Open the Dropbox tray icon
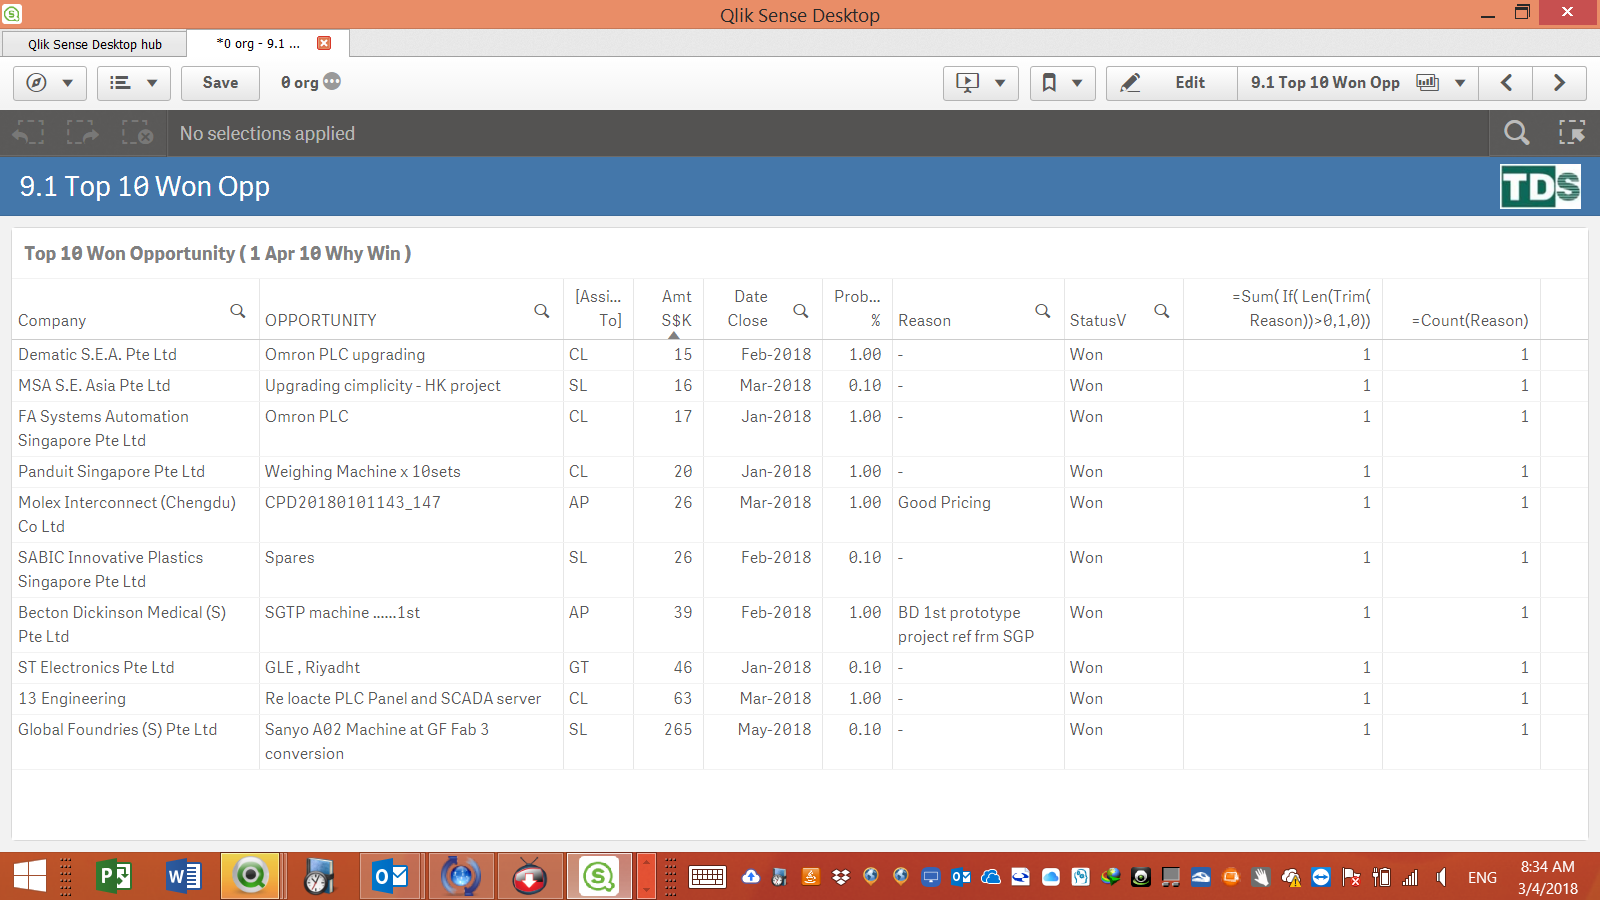 click(x=841, y=877)
